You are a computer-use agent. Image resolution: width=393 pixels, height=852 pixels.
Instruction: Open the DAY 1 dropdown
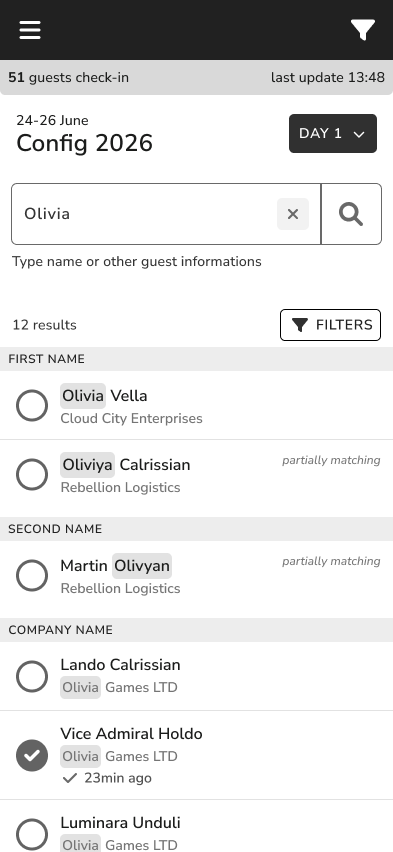coord(333,134)
